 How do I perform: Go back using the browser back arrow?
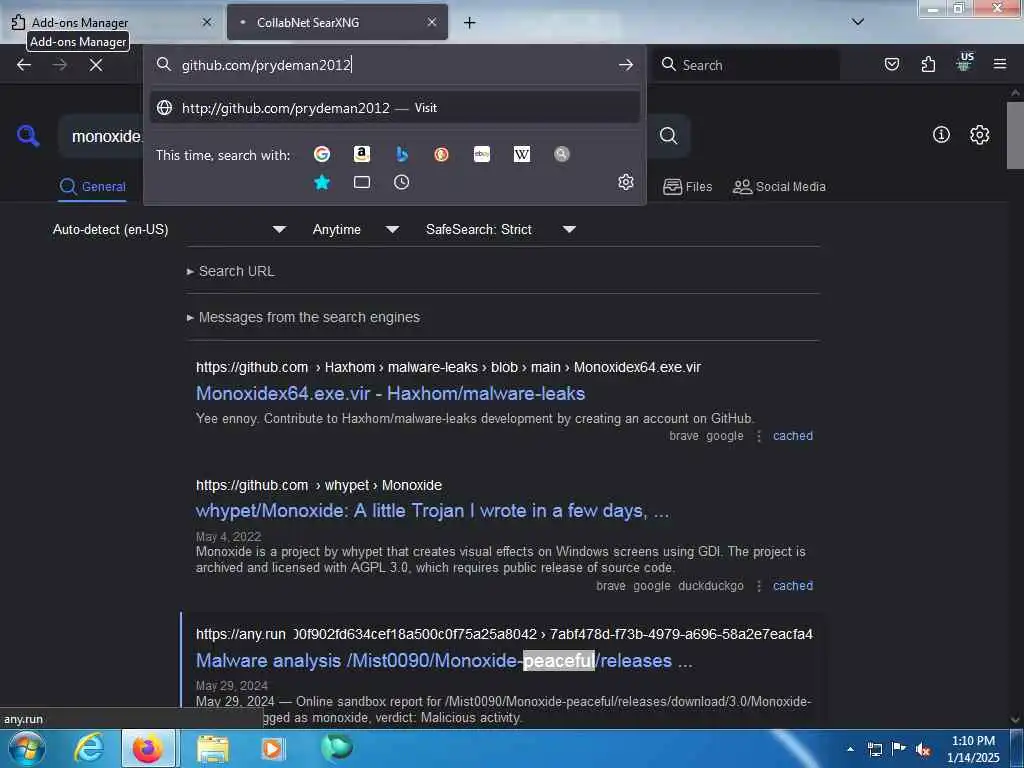click(x=24, y=65)
